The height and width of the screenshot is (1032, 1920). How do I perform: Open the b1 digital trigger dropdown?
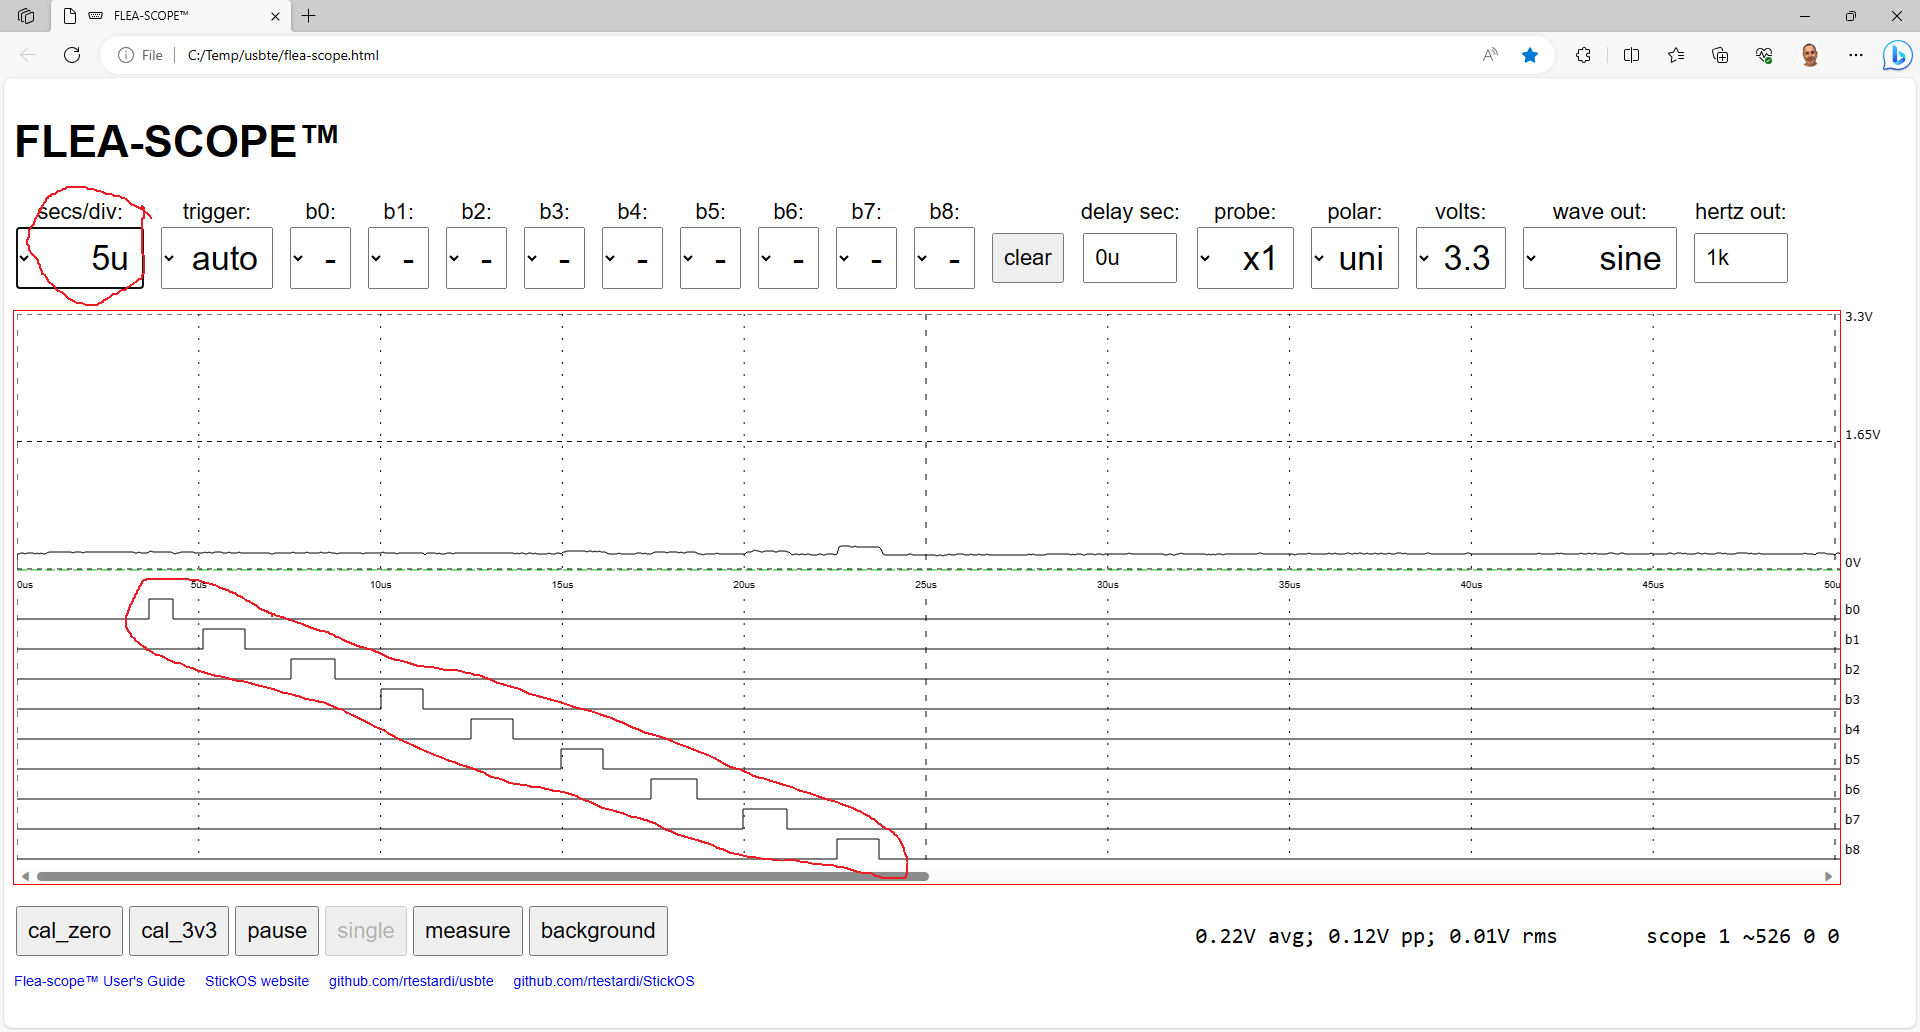coord(398,258)
